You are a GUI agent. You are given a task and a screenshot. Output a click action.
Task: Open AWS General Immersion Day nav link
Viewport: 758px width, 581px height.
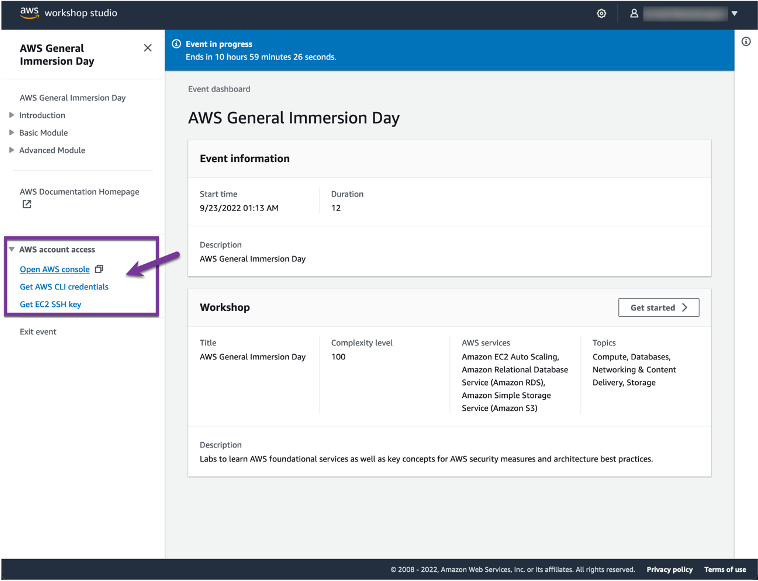click(73, 98)
